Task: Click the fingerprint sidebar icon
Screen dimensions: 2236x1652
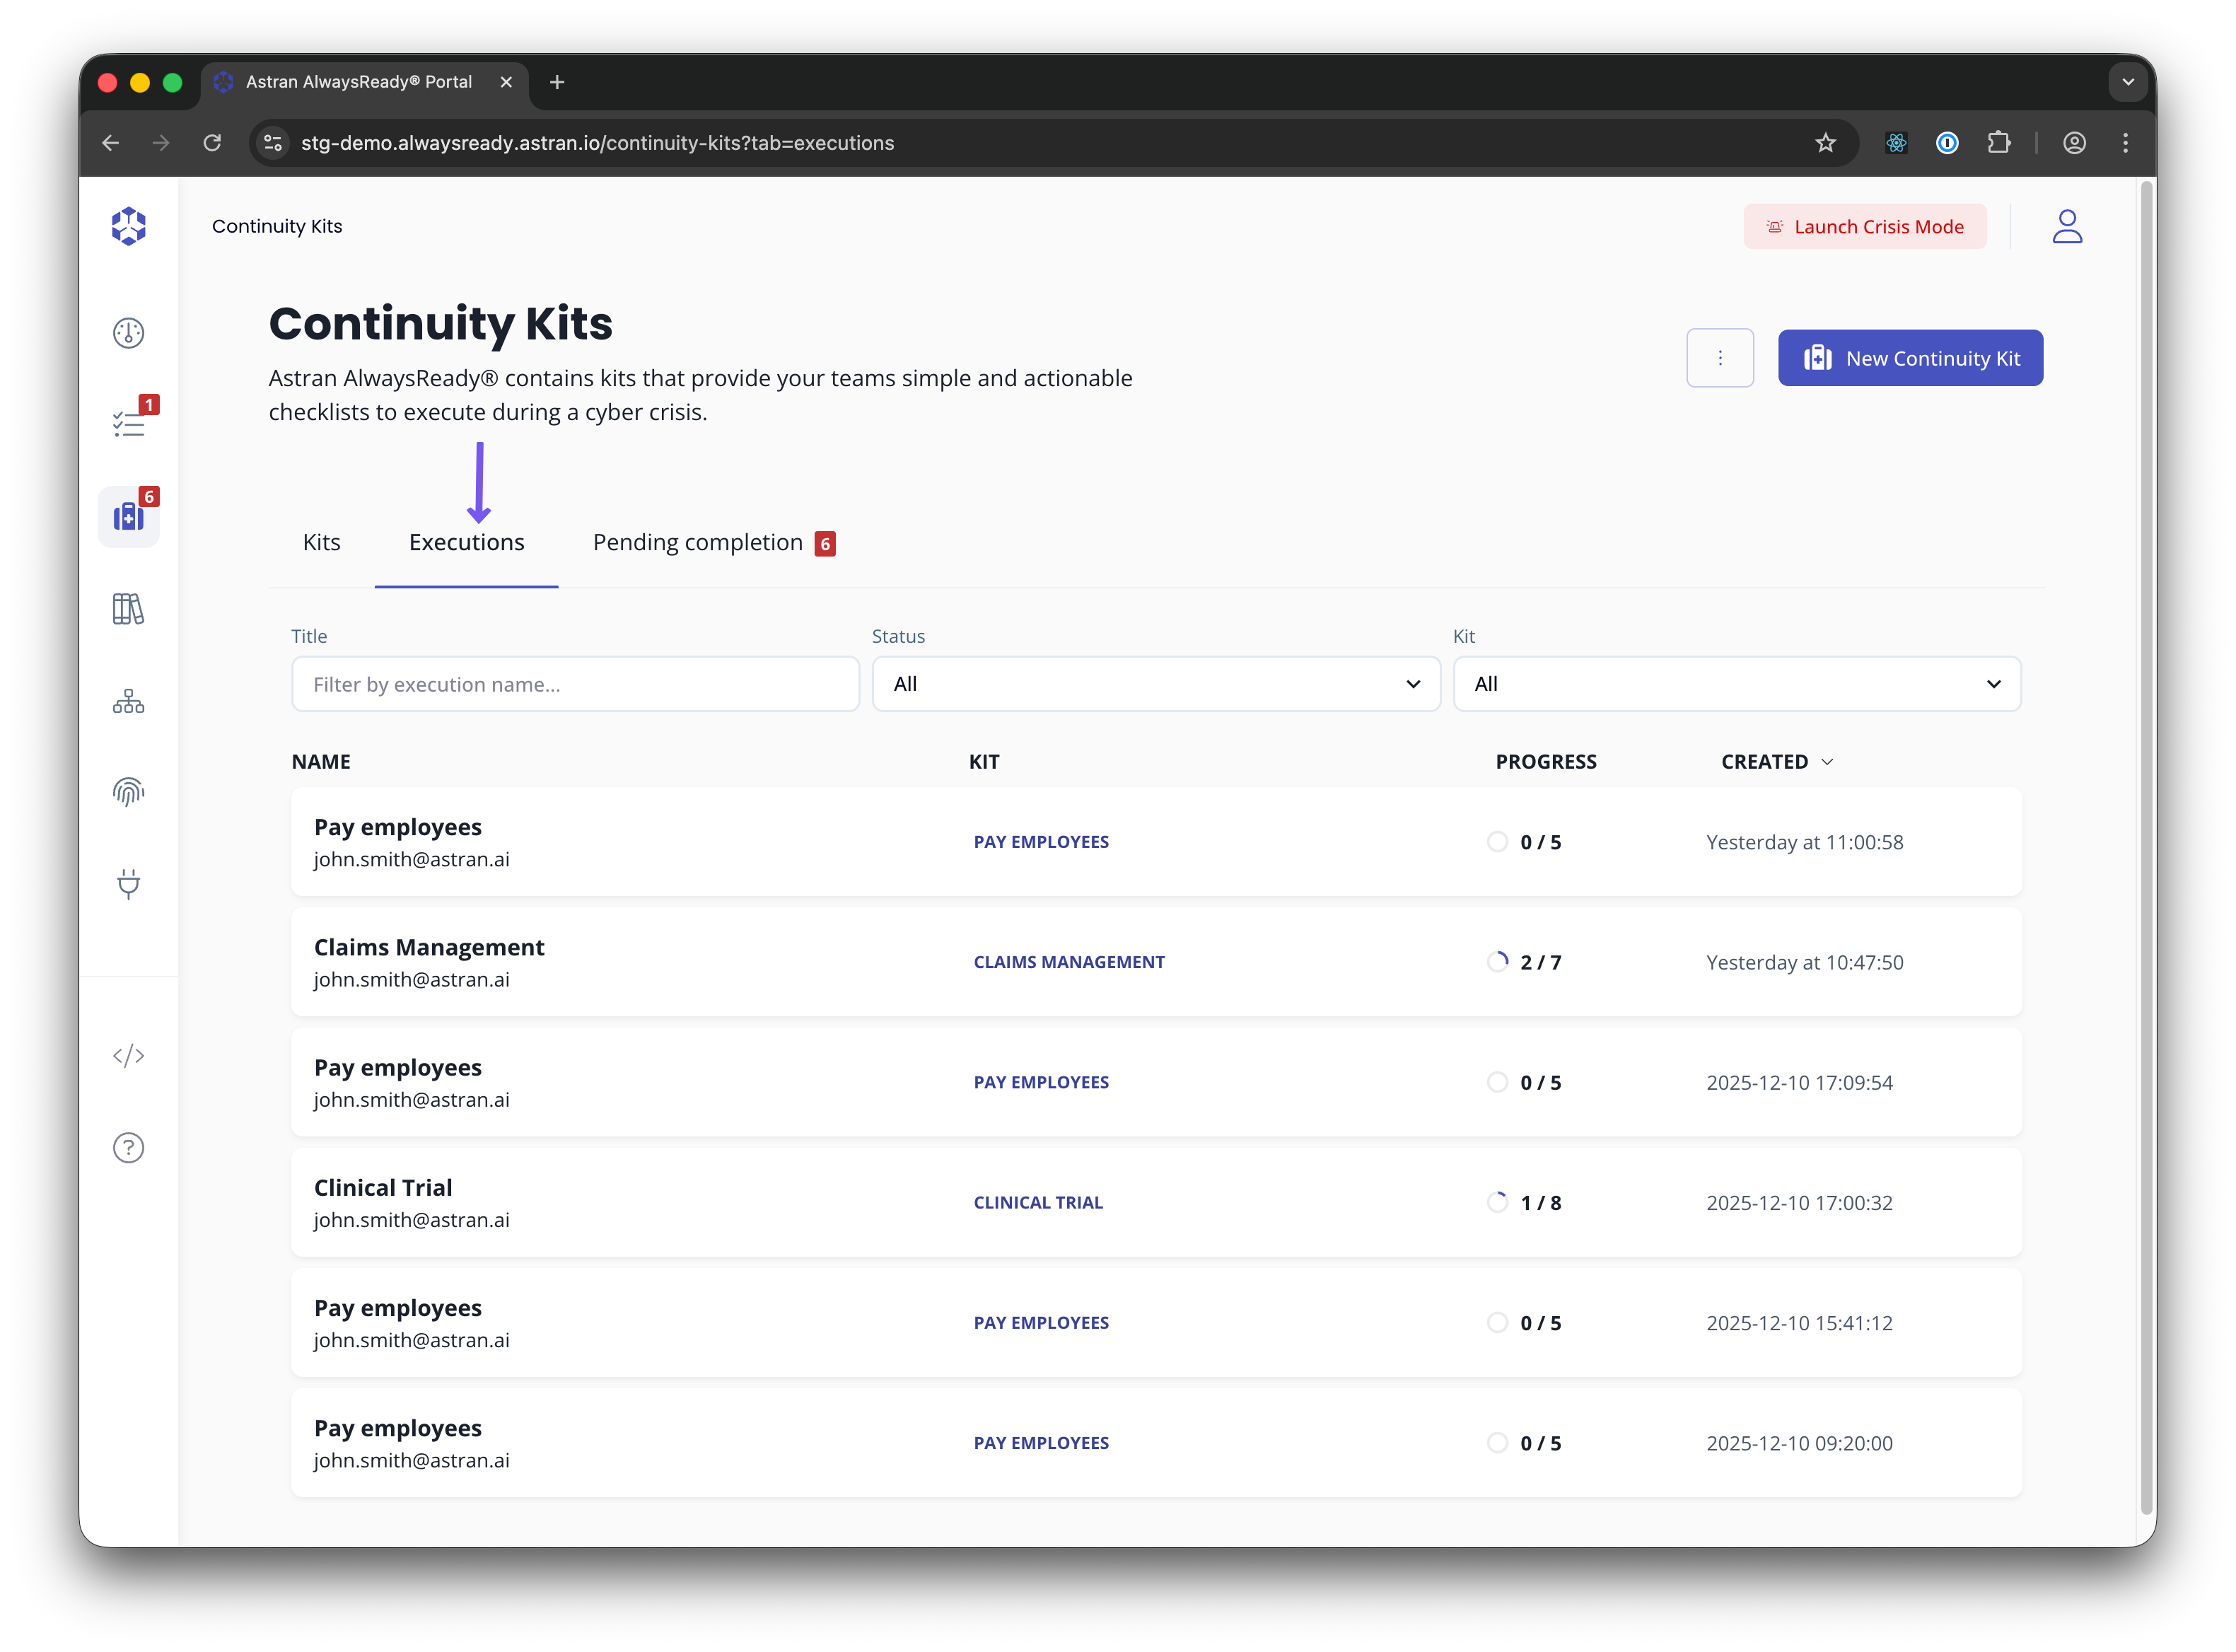Action: tap(128, 792)
